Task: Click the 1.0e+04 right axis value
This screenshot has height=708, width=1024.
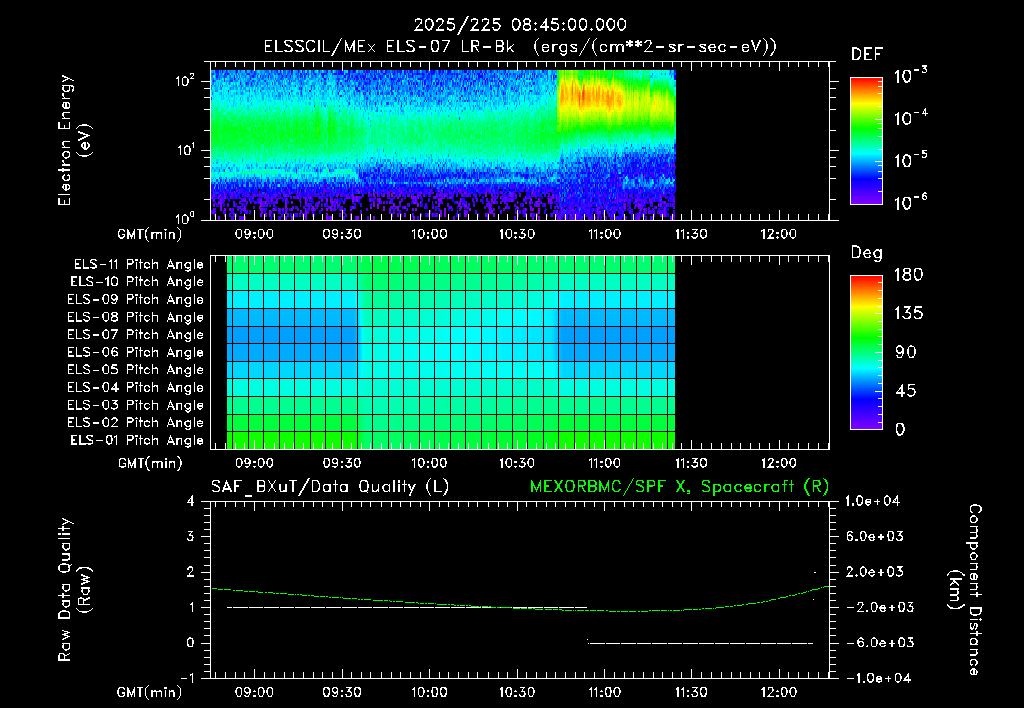Action: point(872,501)
